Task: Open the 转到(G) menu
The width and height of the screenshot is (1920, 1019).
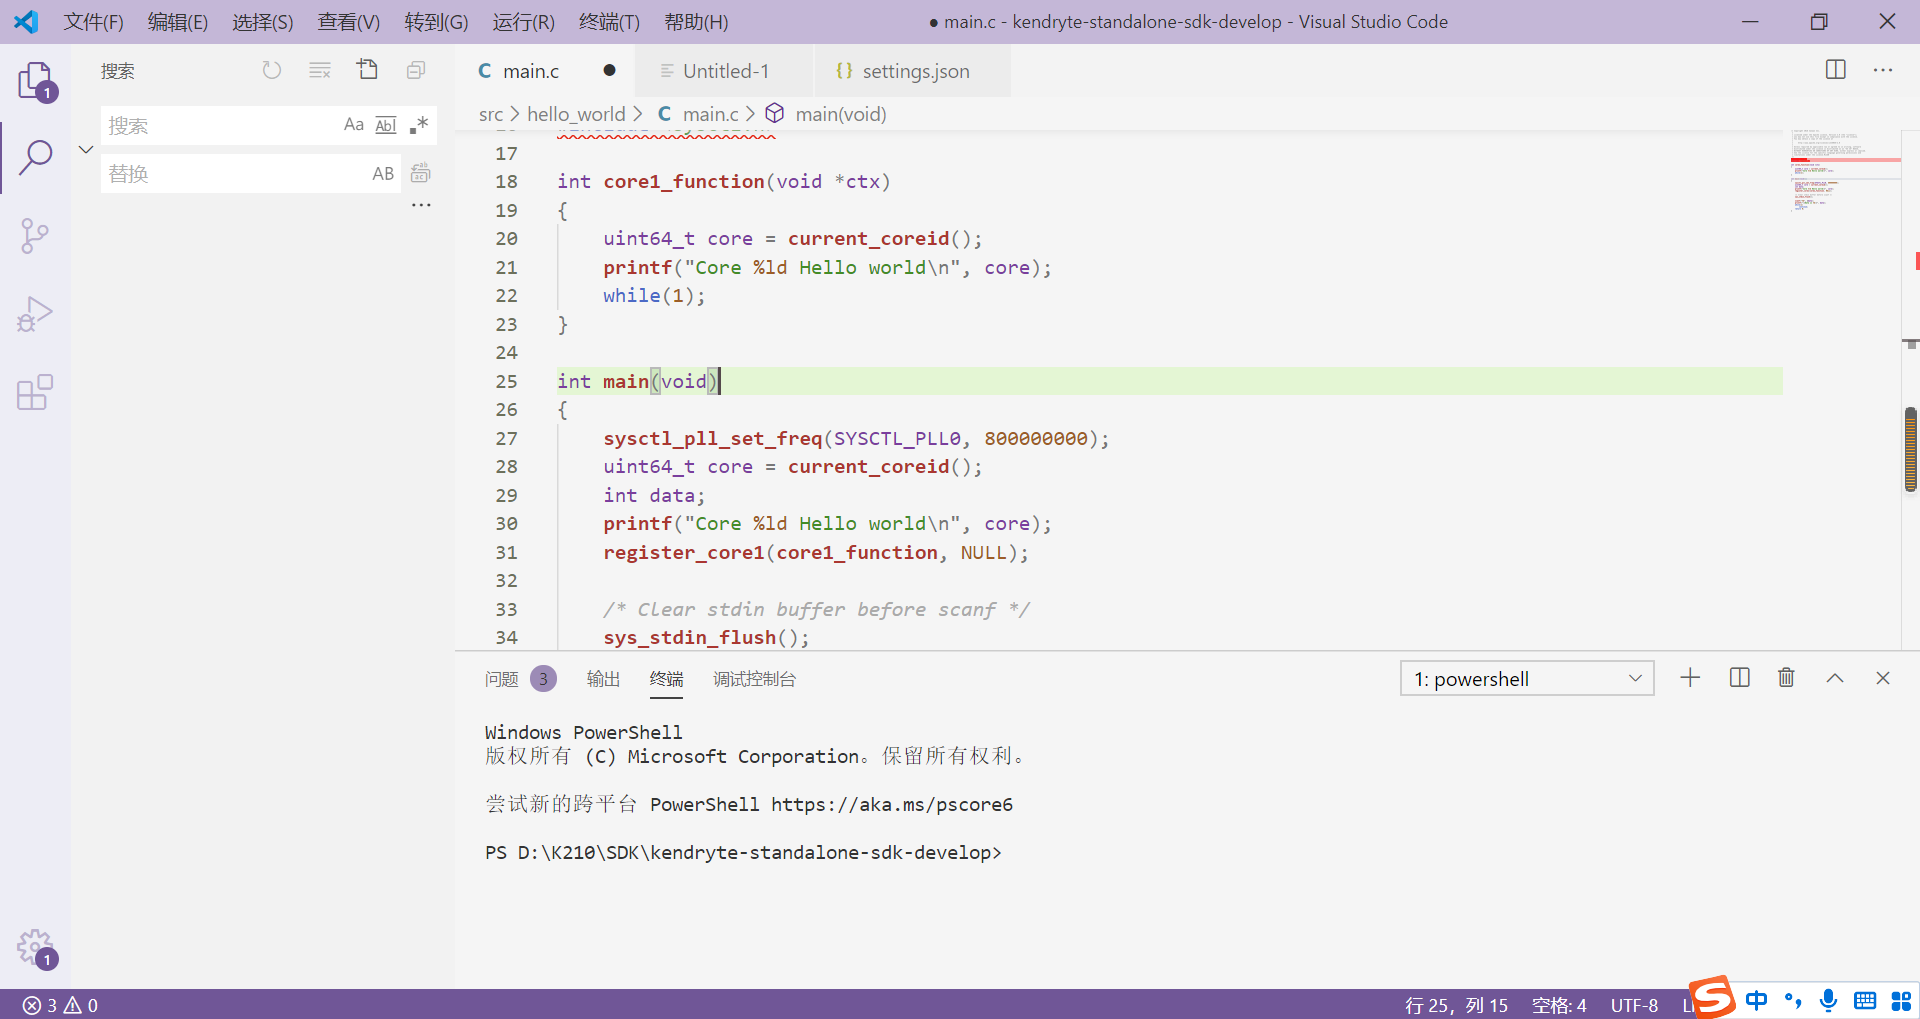Action: click(436, 22)
